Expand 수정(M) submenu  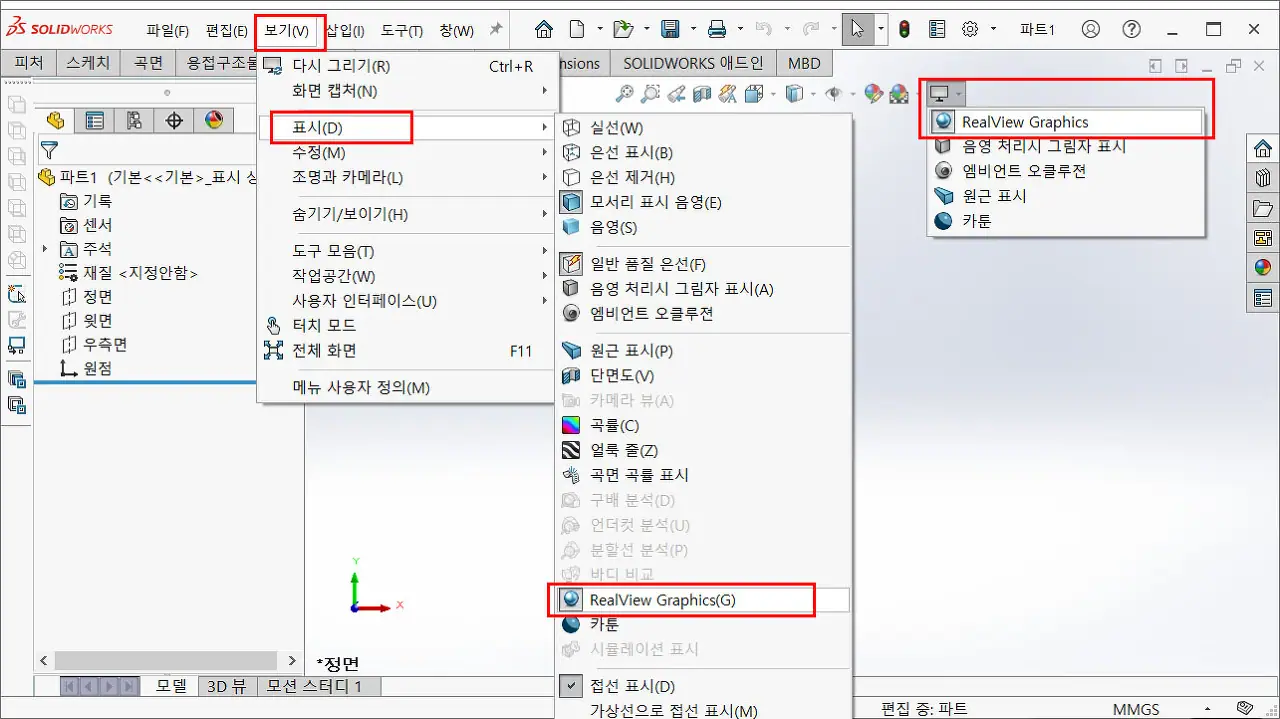tap(406, 153)
